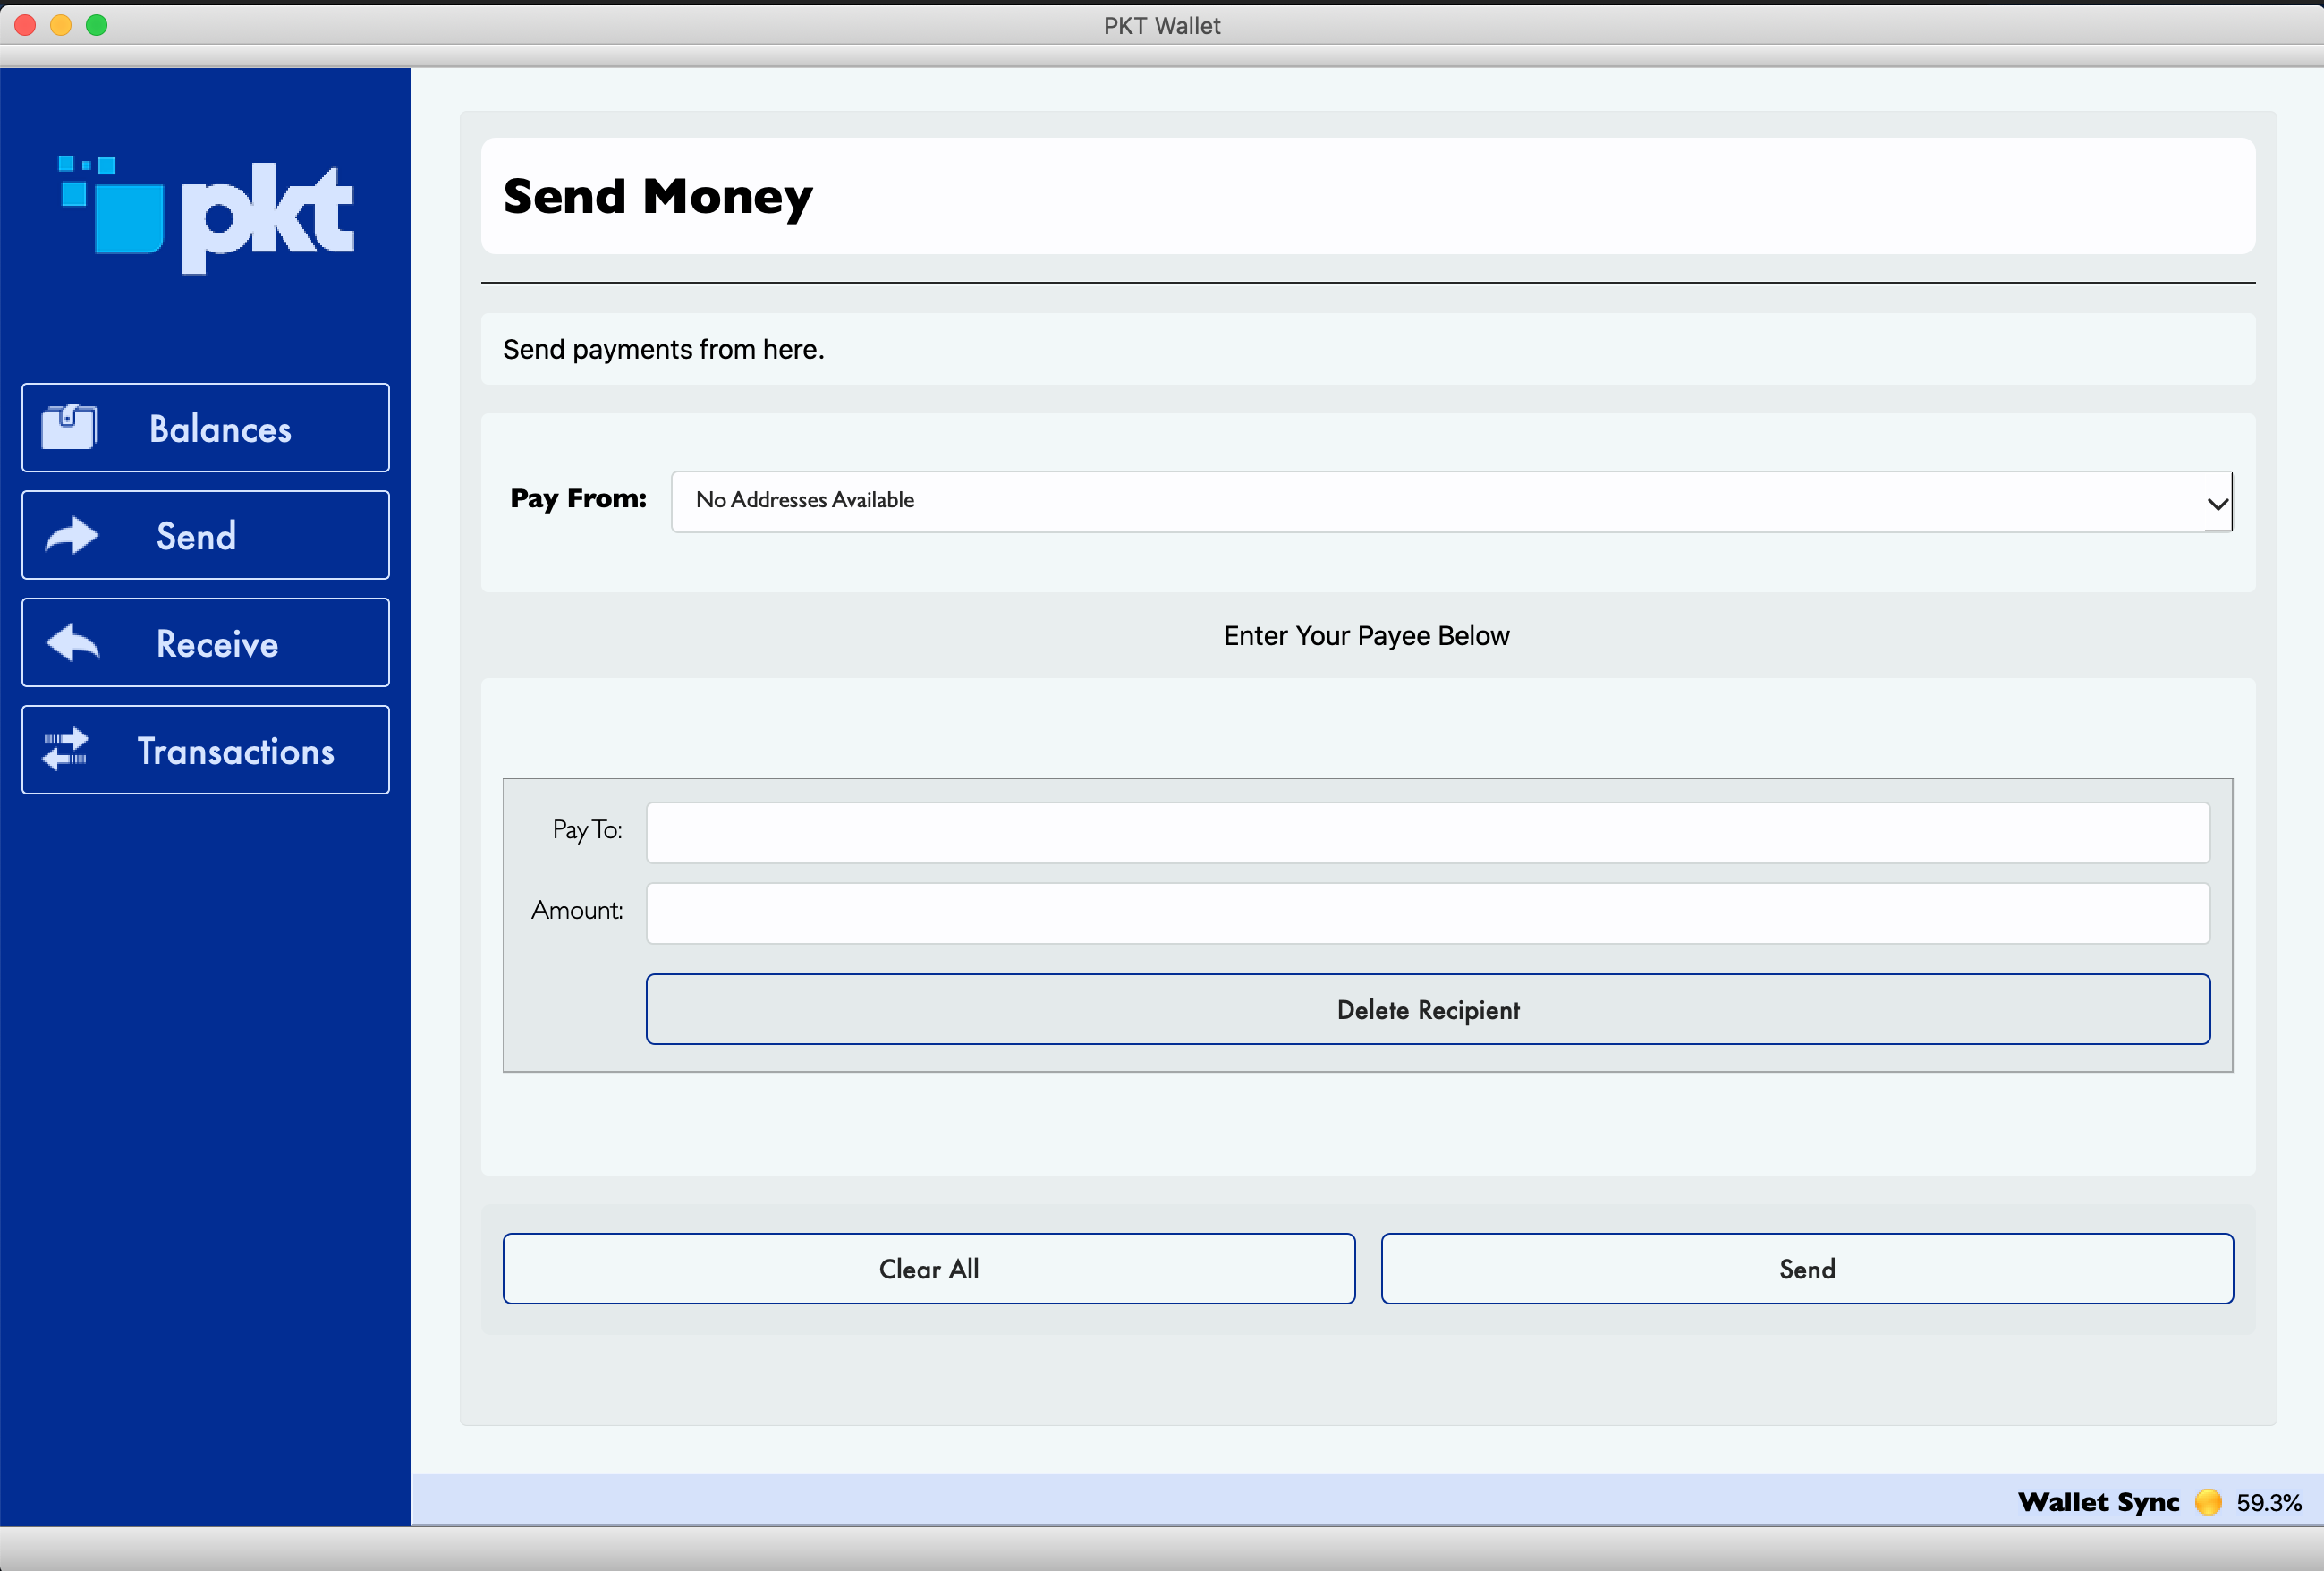Click inside the Amount field
This screenshot has width=2324, height=1571.
(x=1427, y=912)
